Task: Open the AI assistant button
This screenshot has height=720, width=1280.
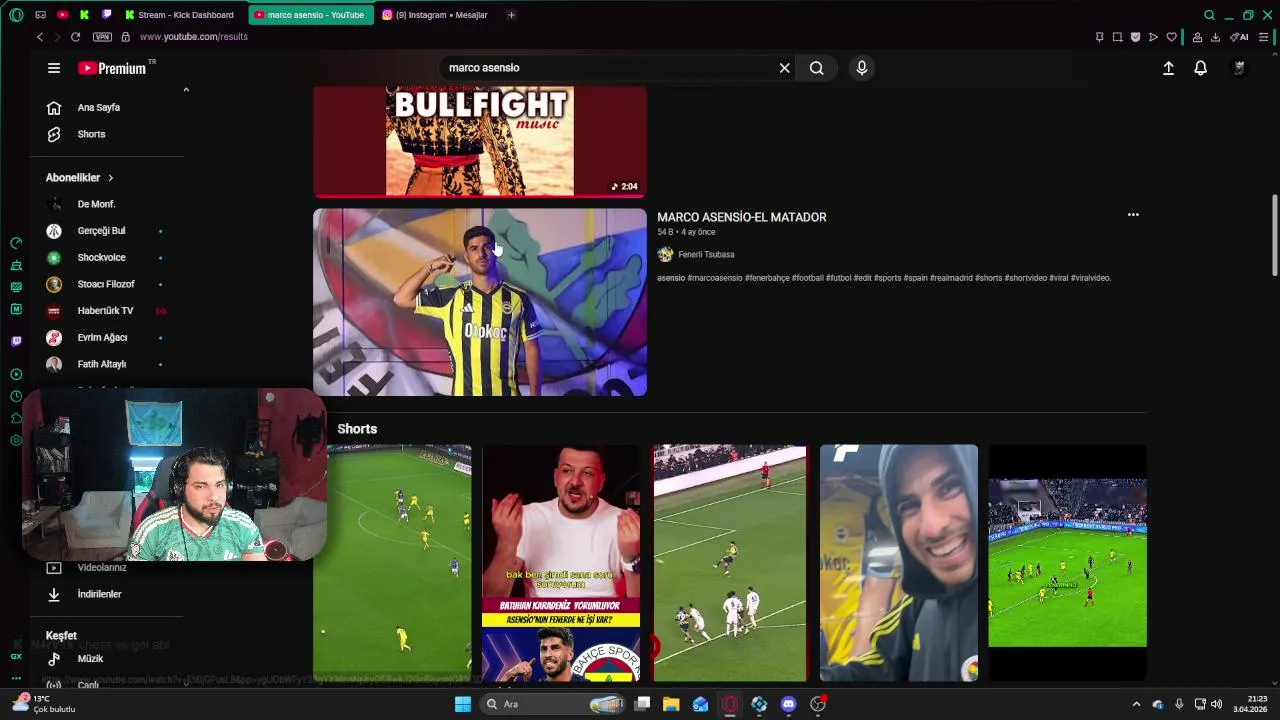Action: tap(1239, 37)
